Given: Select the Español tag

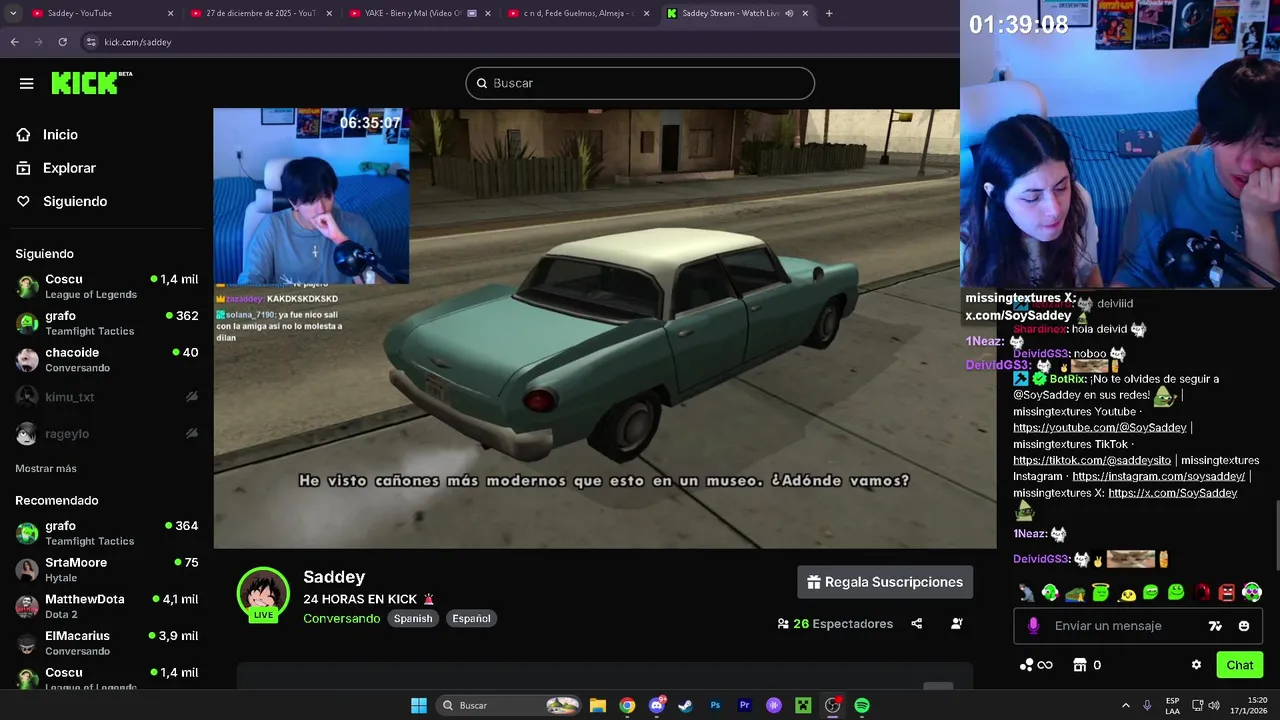Looking at the screenshot, I should tap(471, 618).
